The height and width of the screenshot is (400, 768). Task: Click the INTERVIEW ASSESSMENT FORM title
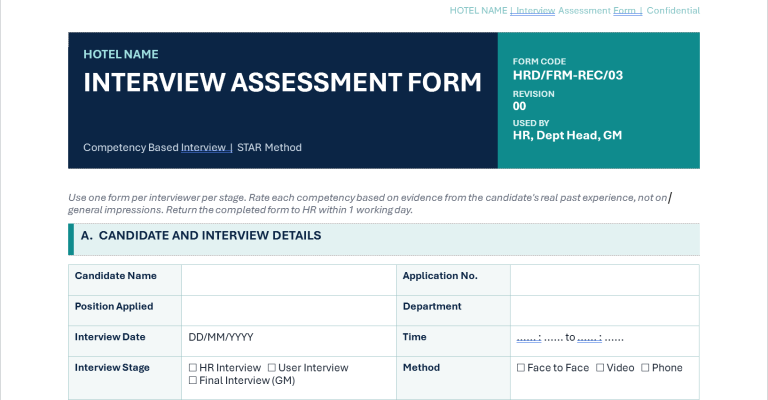click(x=283, y=82)
